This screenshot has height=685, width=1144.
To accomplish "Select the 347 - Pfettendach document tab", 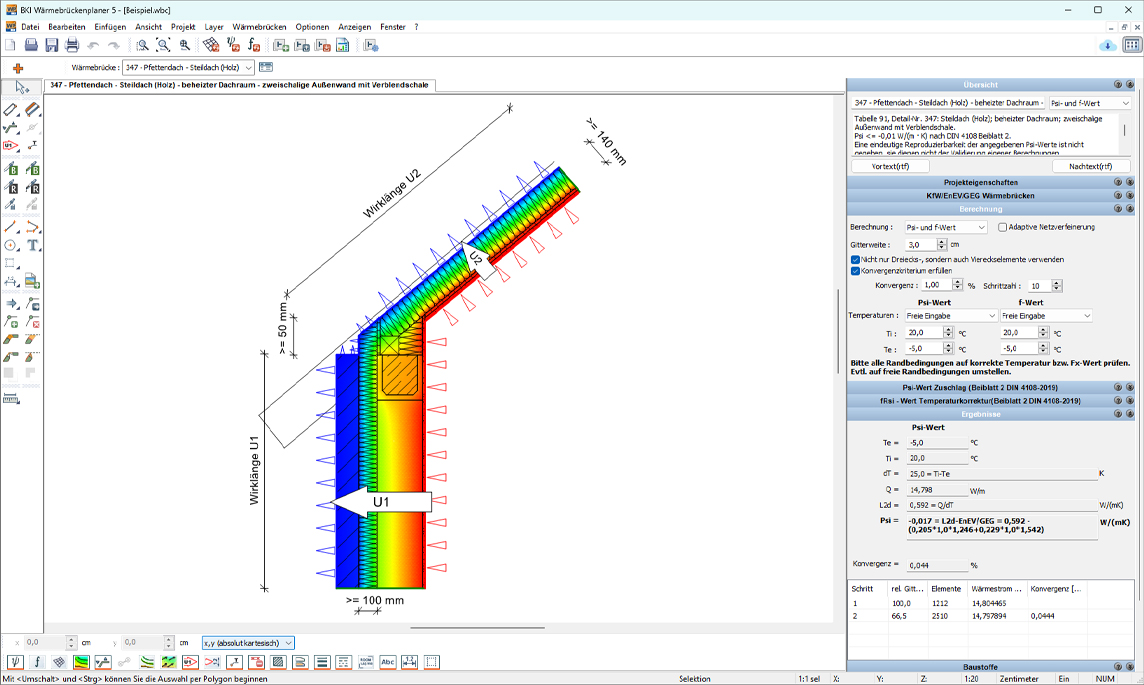I will [239, 85].
